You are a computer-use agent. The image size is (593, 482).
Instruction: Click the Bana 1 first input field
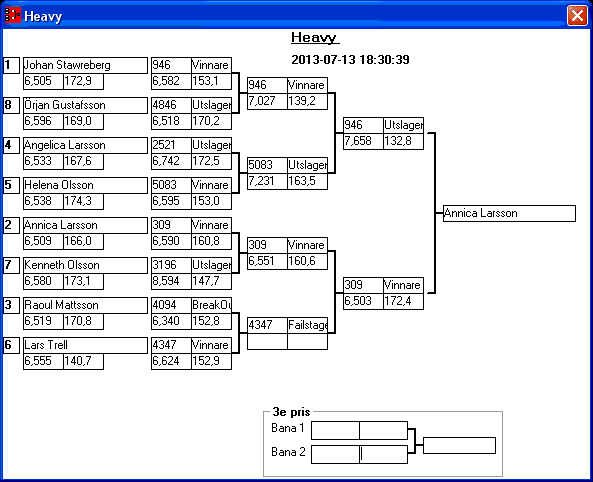tap(335, 431)
